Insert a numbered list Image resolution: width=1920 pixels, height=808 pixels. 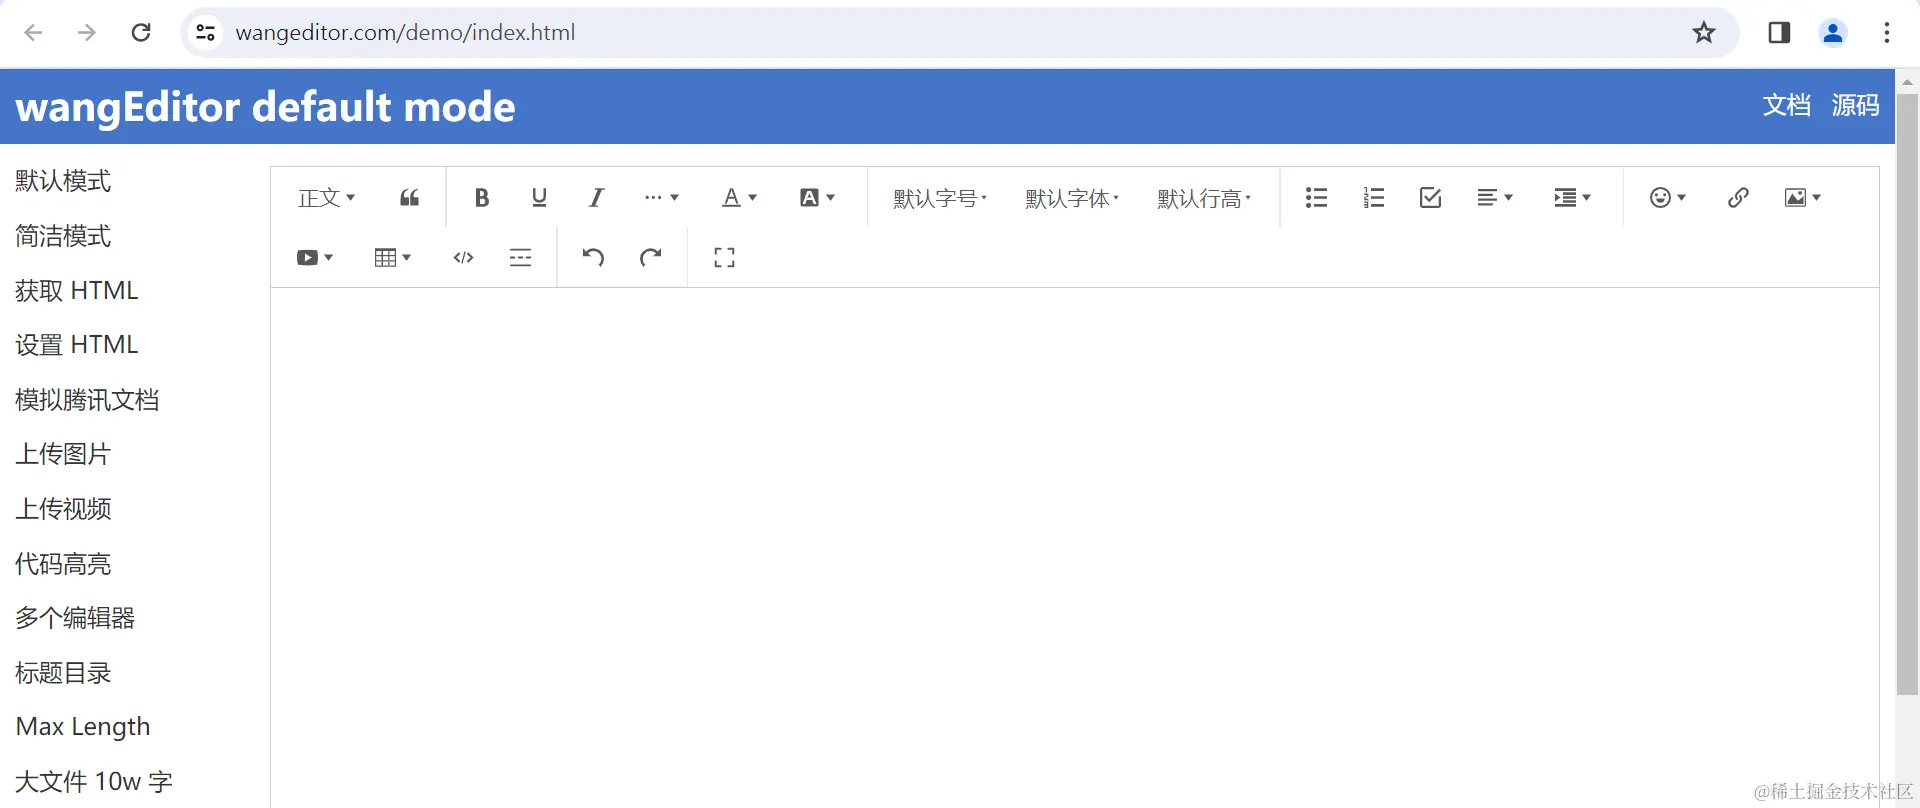pos(1374,198)
